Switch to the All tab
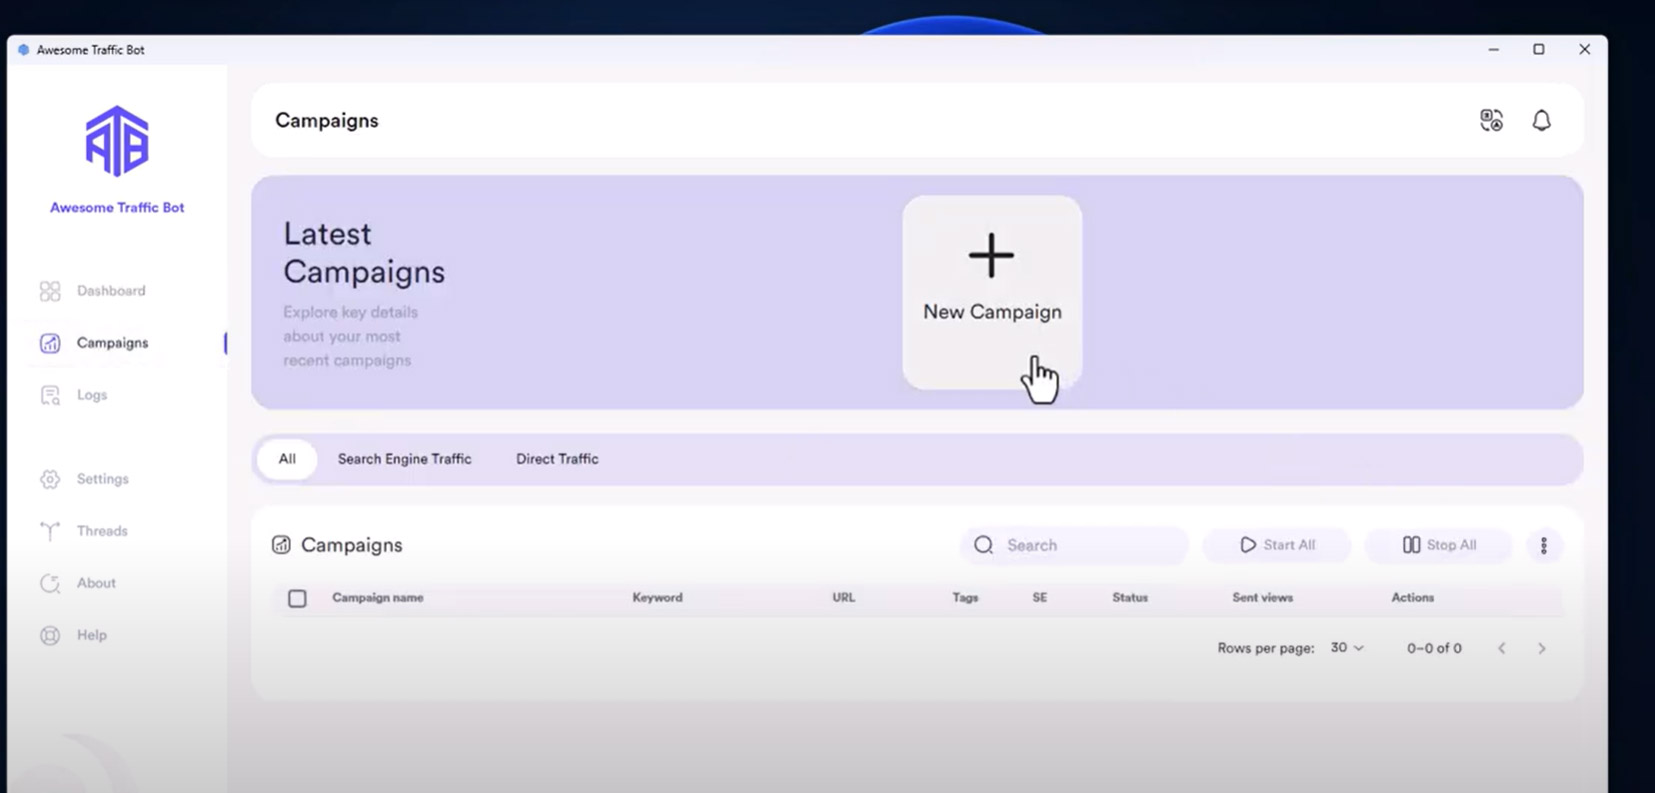Viewport: 1655px width, 793px height. click(287, 459)
